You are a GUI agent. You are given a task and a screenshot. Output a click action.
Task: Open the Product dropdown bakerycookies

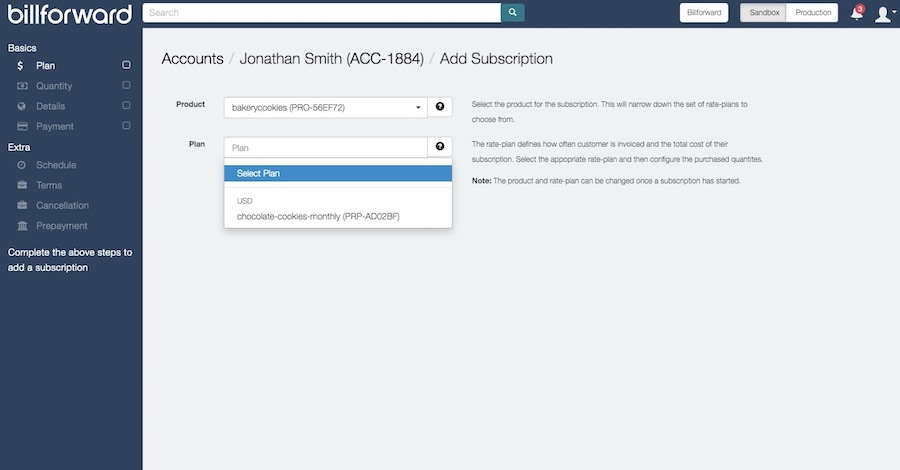tap(325, 107)
